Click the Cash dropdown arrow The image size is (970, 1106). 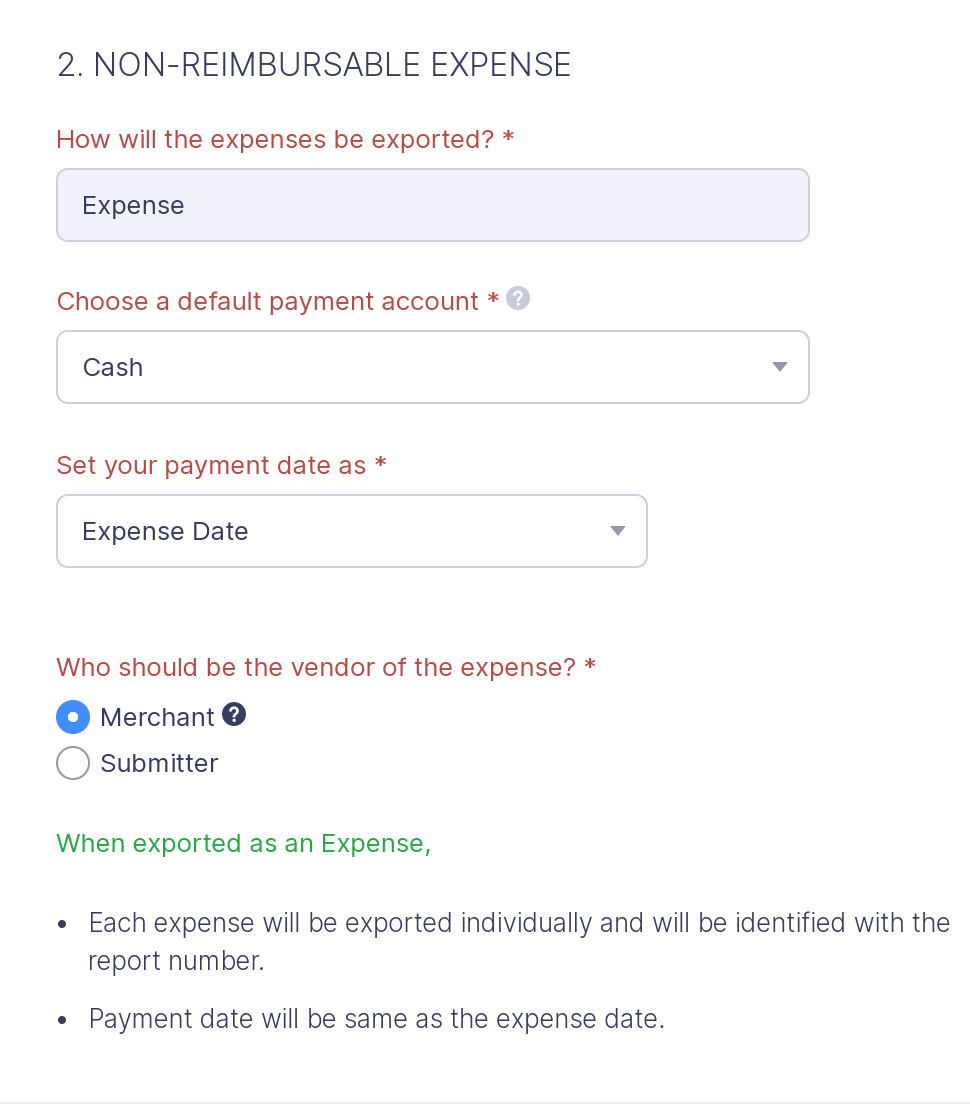point(779,367)
